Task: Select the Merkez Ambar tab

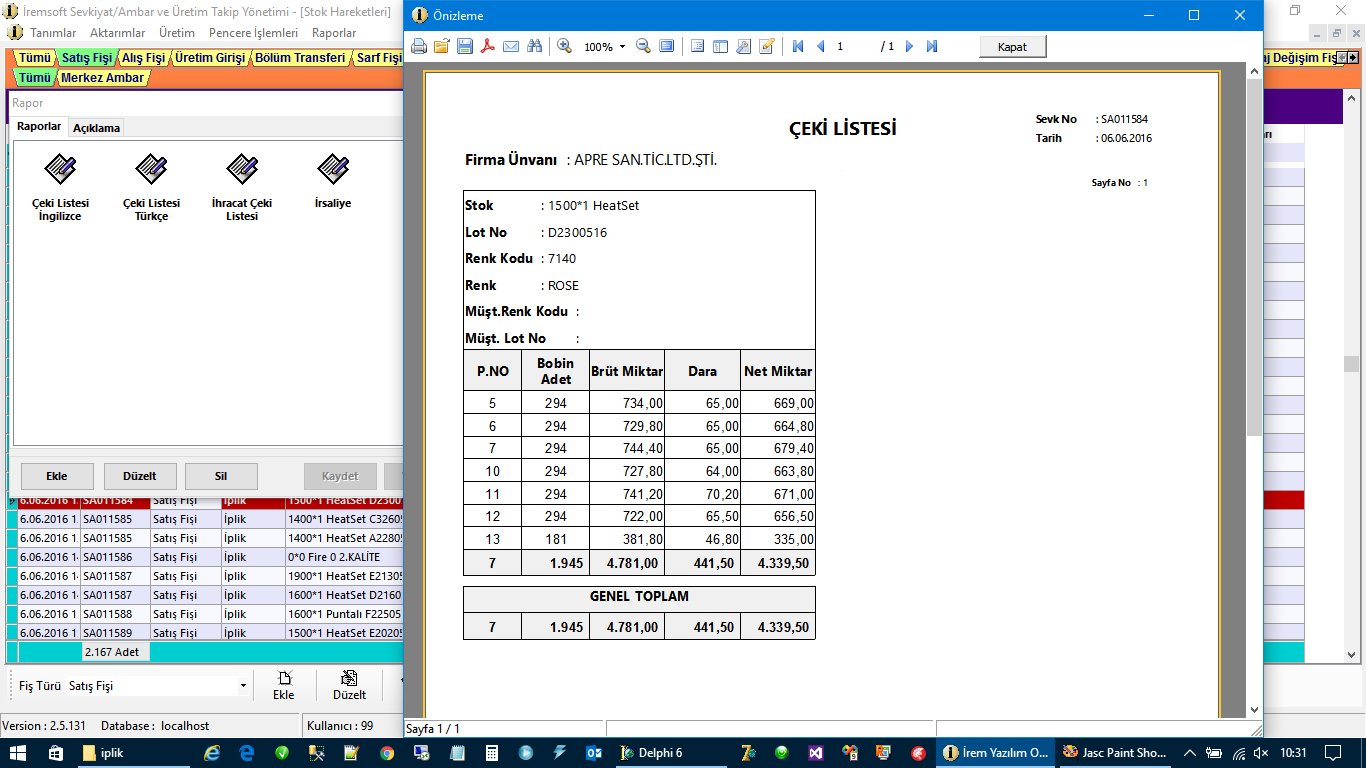Action: (x=102, y=77)
